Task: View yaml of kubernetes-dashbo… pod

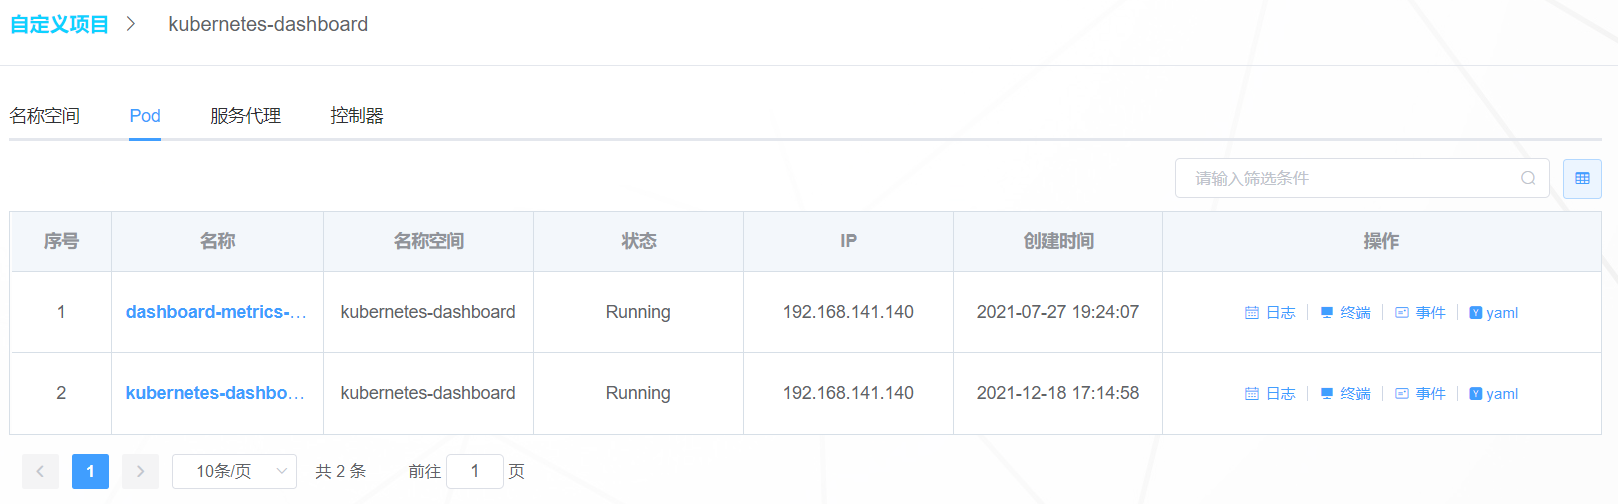Action: pos(1494,394)
